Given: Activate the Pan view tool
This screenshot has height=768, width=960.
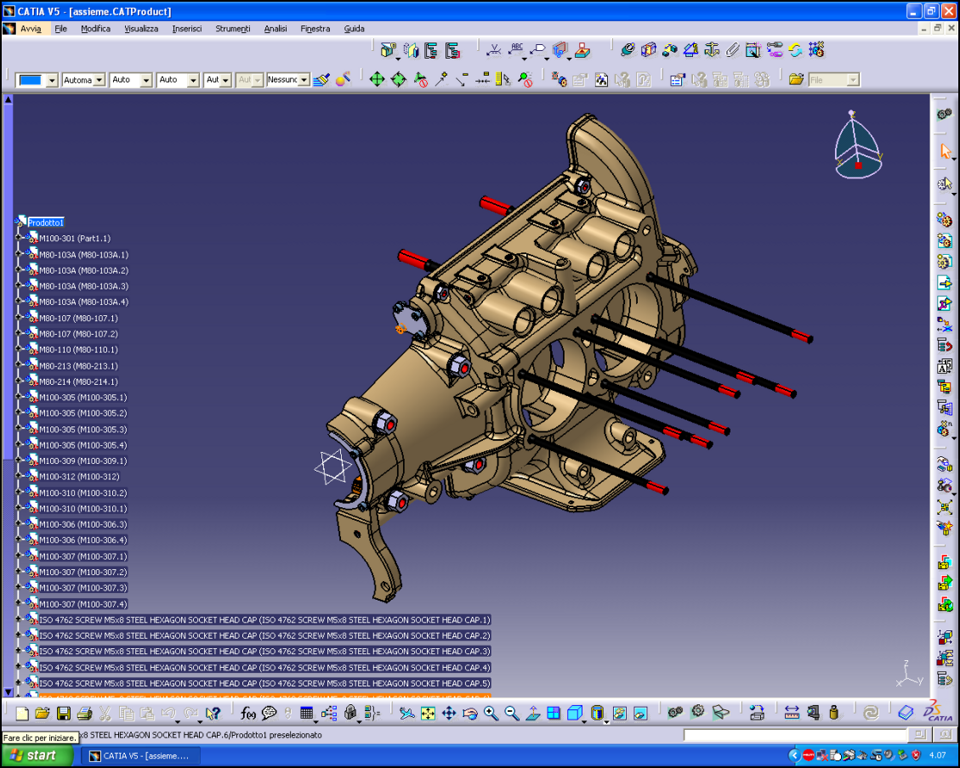Looking at the screenshot, I should [x=449, y=713].
